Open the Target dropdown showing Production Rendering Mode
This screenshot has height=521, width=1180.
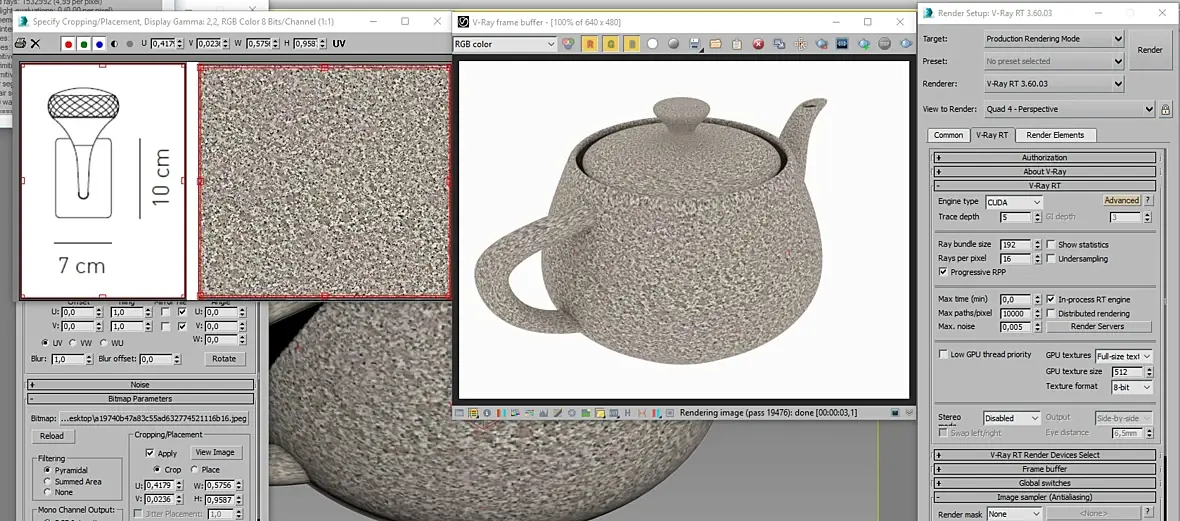coord(1054,38)
